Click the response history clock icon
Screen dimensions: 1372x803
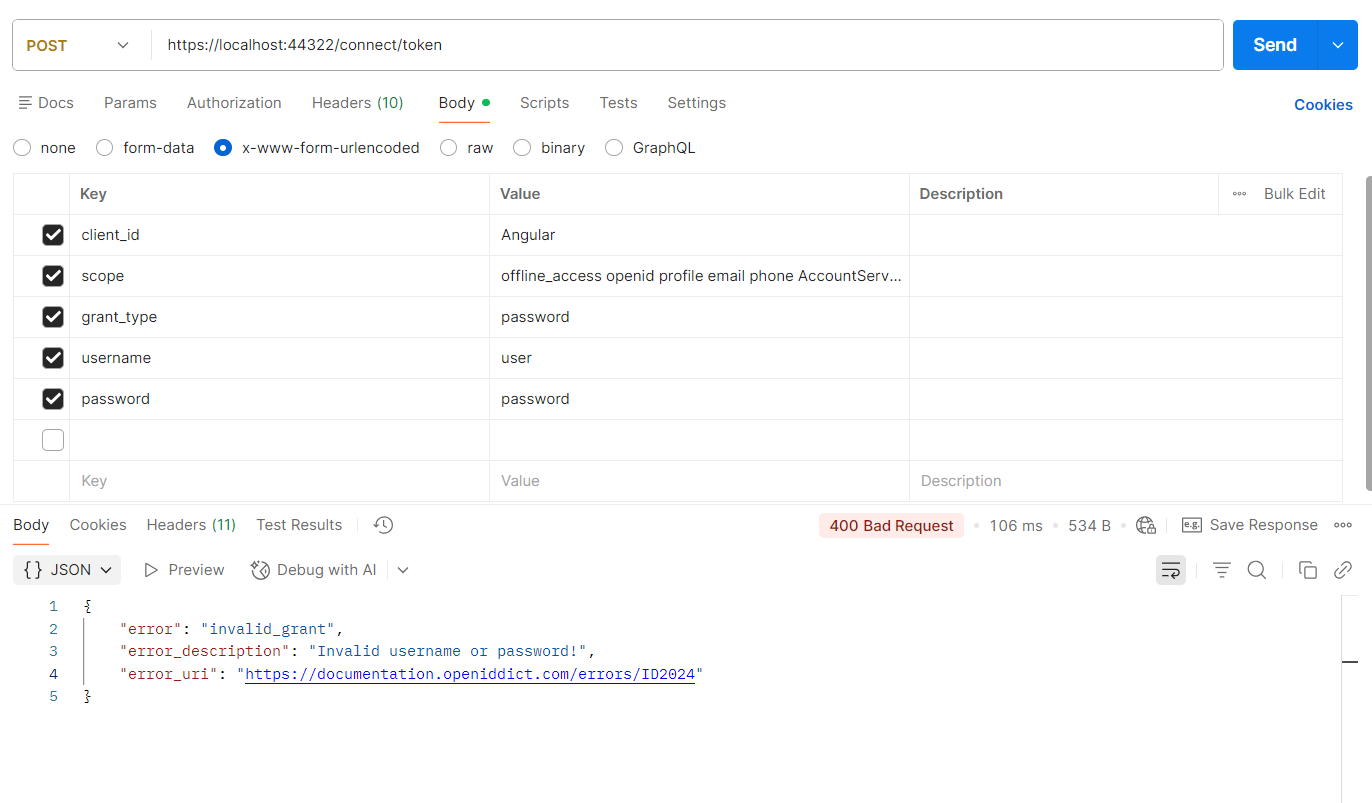click(x=383, y=525)
